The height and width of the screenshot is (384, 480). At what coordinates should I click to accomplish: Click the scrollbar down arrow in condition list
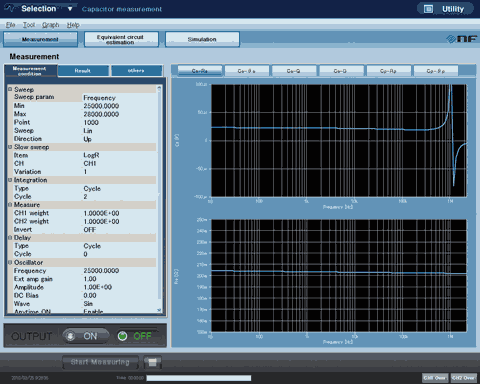click(159, 310)
